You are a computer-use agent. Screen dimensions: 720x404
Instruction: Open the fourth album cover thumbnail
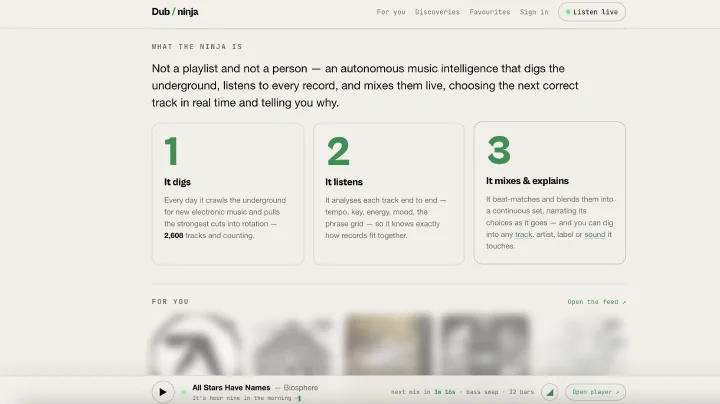point(485,344)
